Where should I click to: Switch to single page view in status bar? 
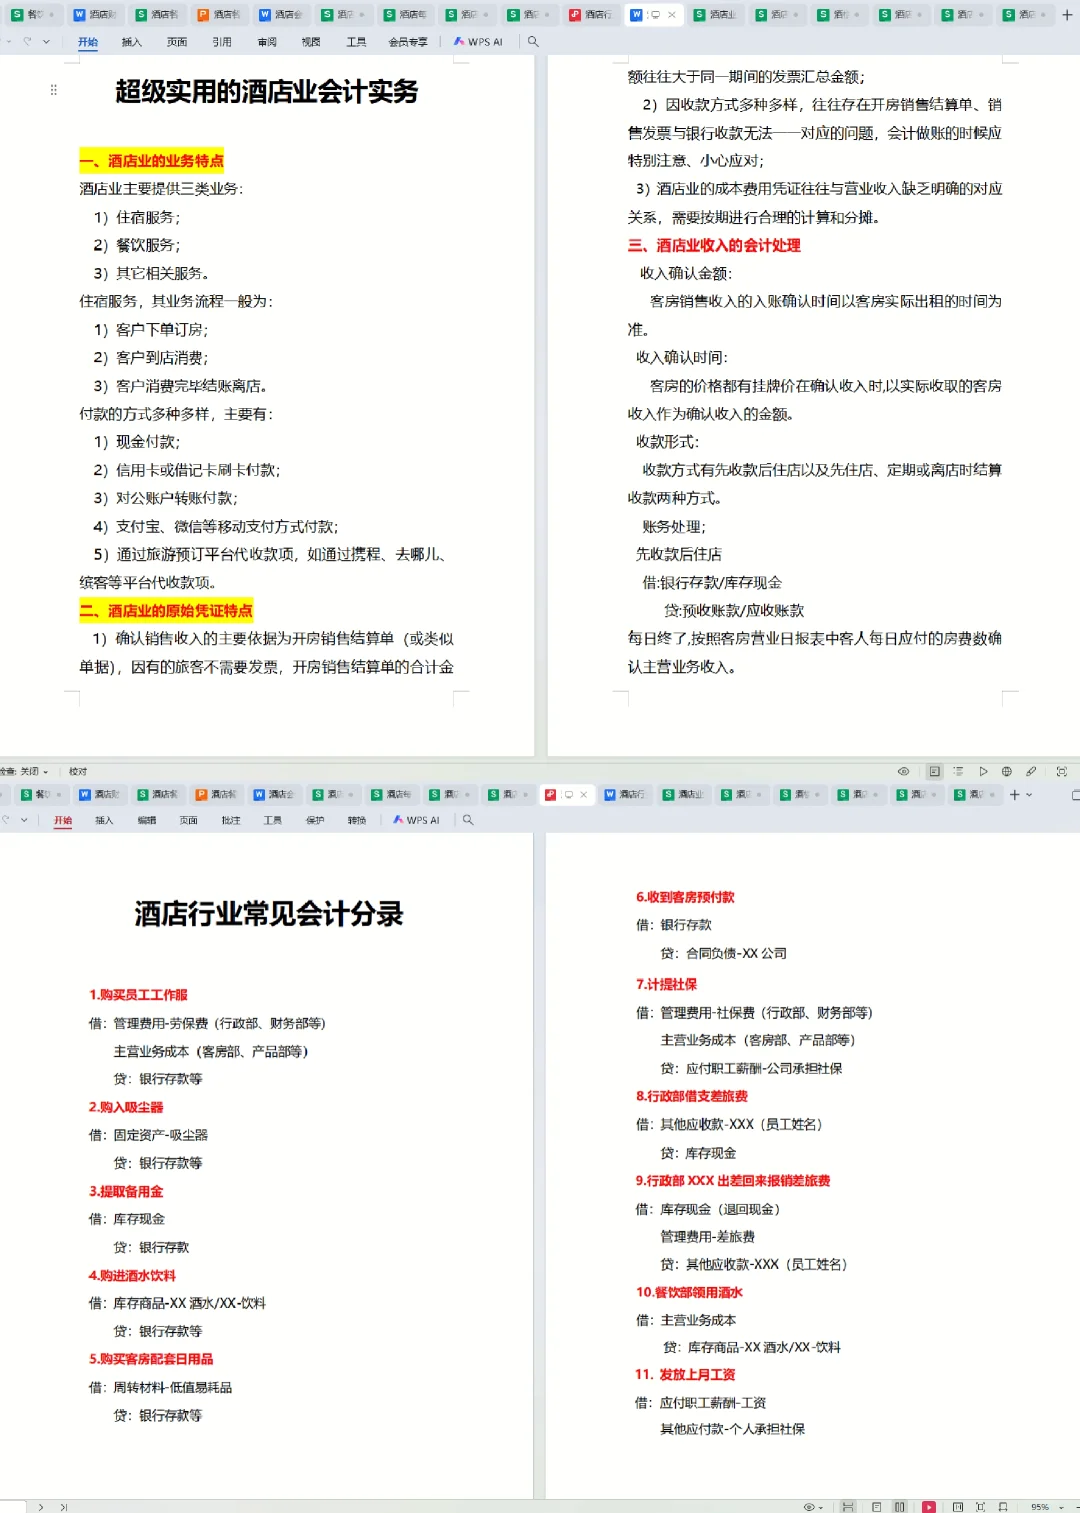coord(877,1506)
